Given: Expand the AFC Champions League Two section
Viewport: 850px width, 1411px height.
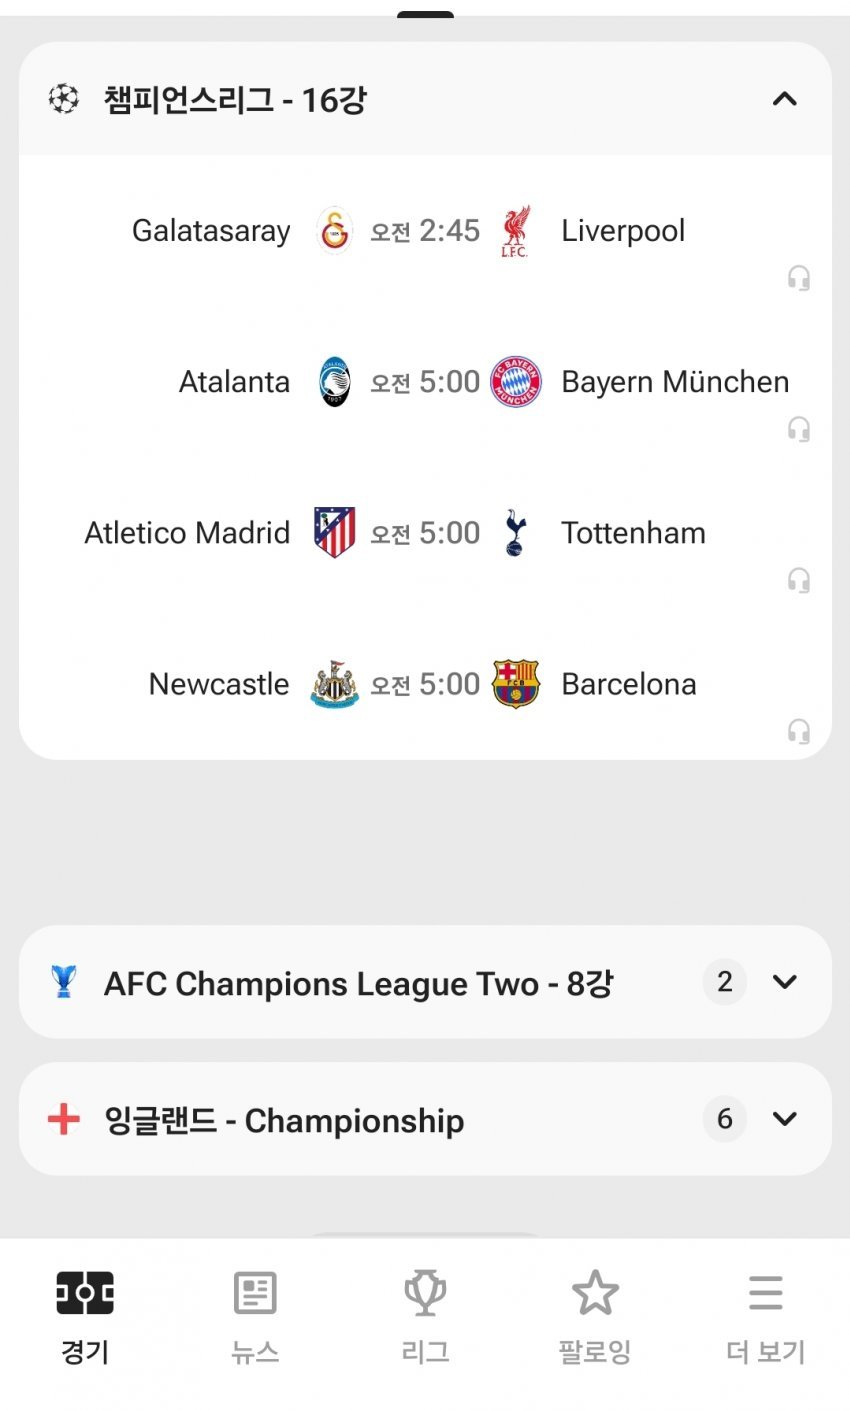Looking at the screenshot, I should coord(785,982).
